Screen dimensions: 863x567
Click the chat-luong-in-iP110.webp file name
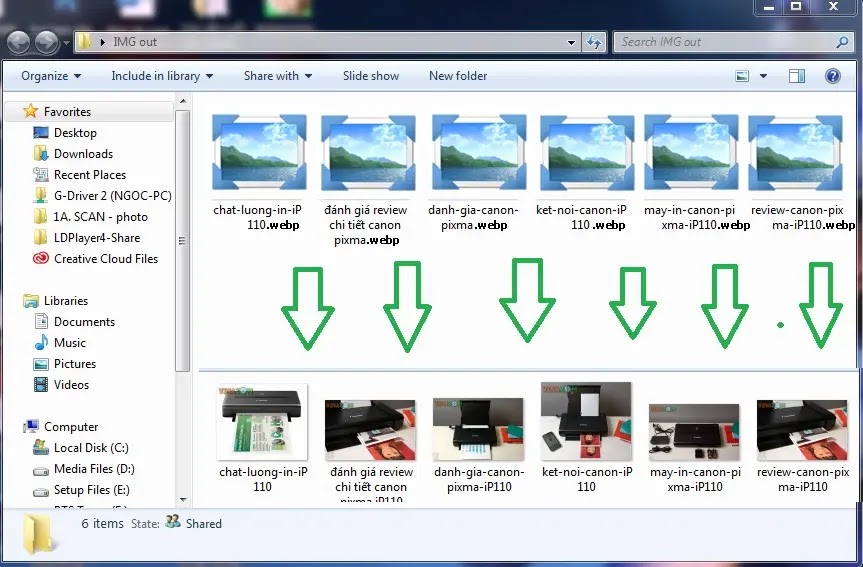point(258,217)
